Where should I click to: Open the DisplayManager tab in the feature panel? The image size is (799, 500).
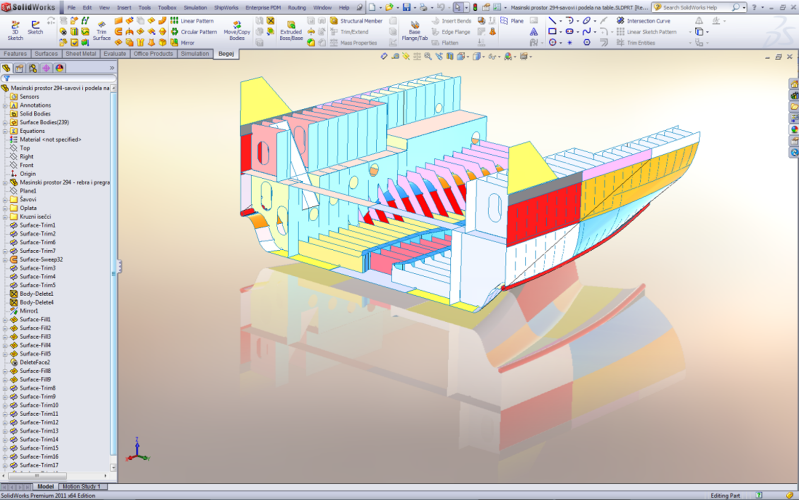pos(59,68)
